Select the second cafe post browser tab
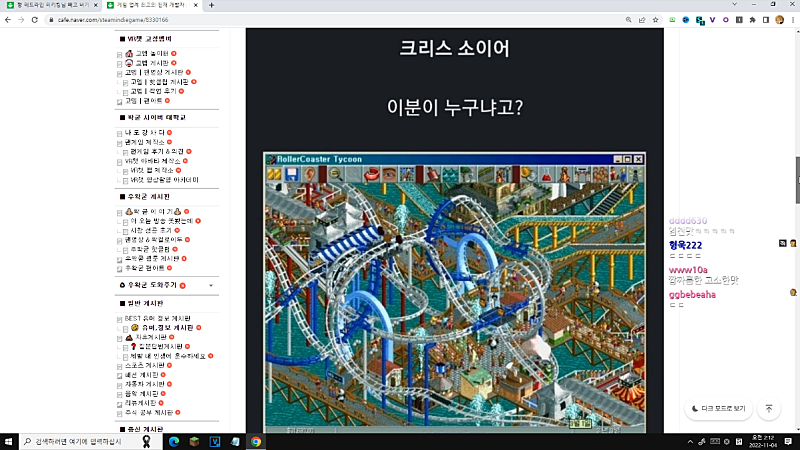Image resolution: width=800 pixels, height=450 pixels. coord(152,5)
